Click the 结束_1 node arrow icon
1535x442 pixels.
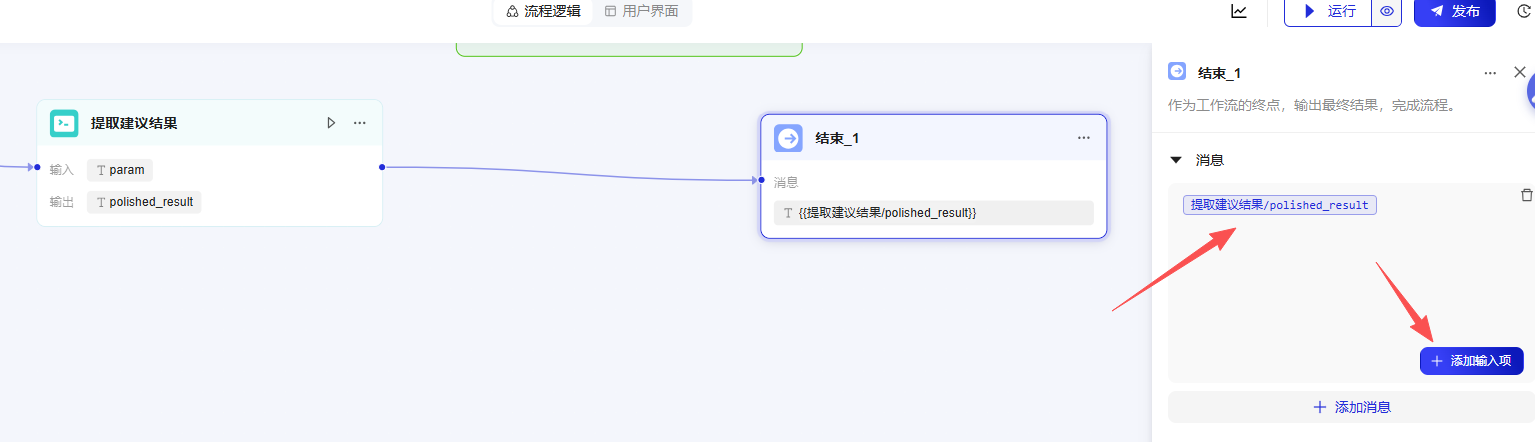point(788,138)
